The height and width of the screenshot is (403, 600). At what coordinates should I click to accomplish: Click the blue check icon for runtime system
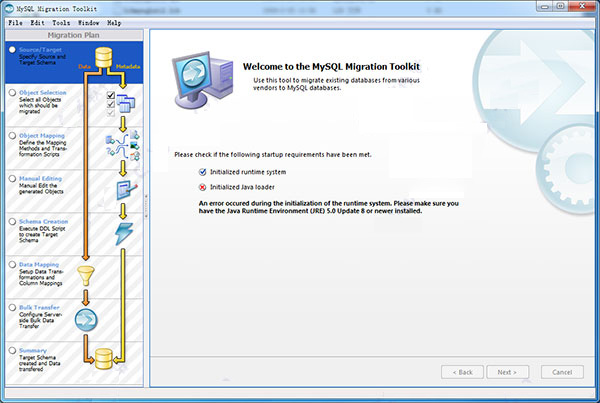point(202,172)
